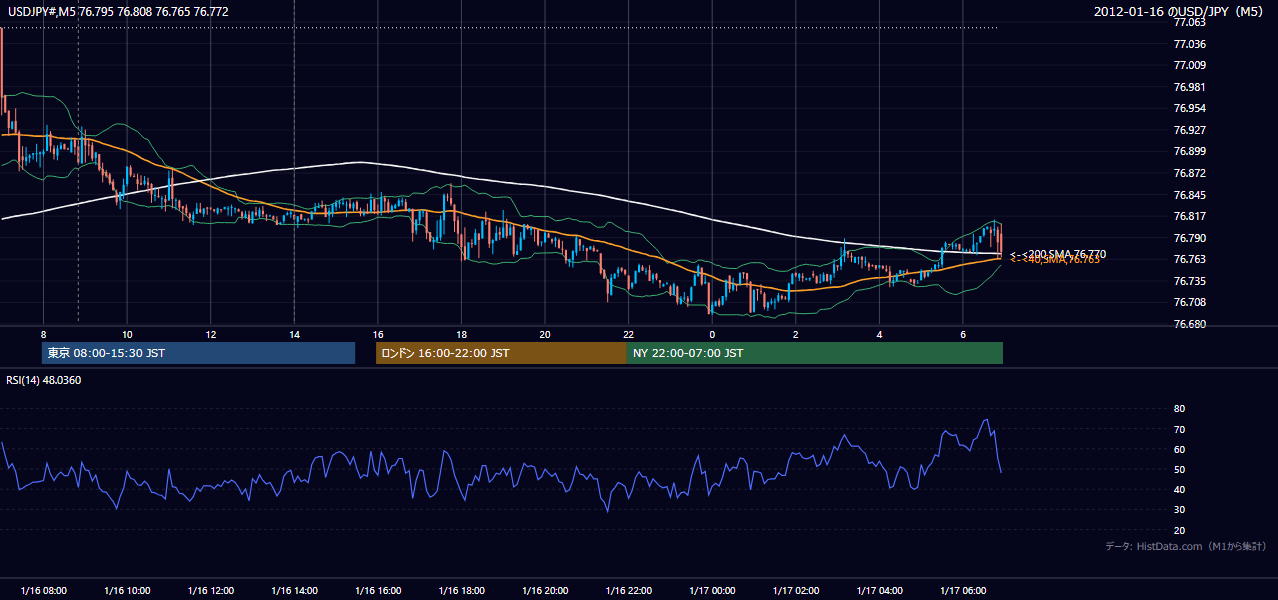Click the 76.708 price axis value

1189,302
